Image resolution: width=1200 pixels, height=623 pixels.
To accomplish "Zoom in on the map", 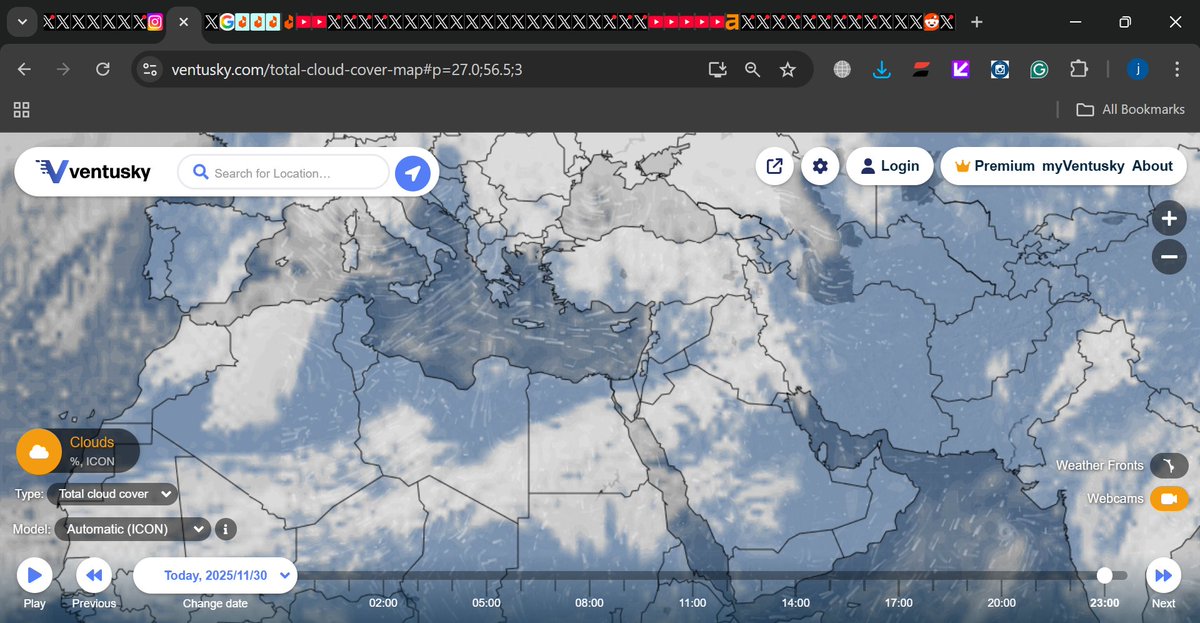I will [x=1169, y=218].
